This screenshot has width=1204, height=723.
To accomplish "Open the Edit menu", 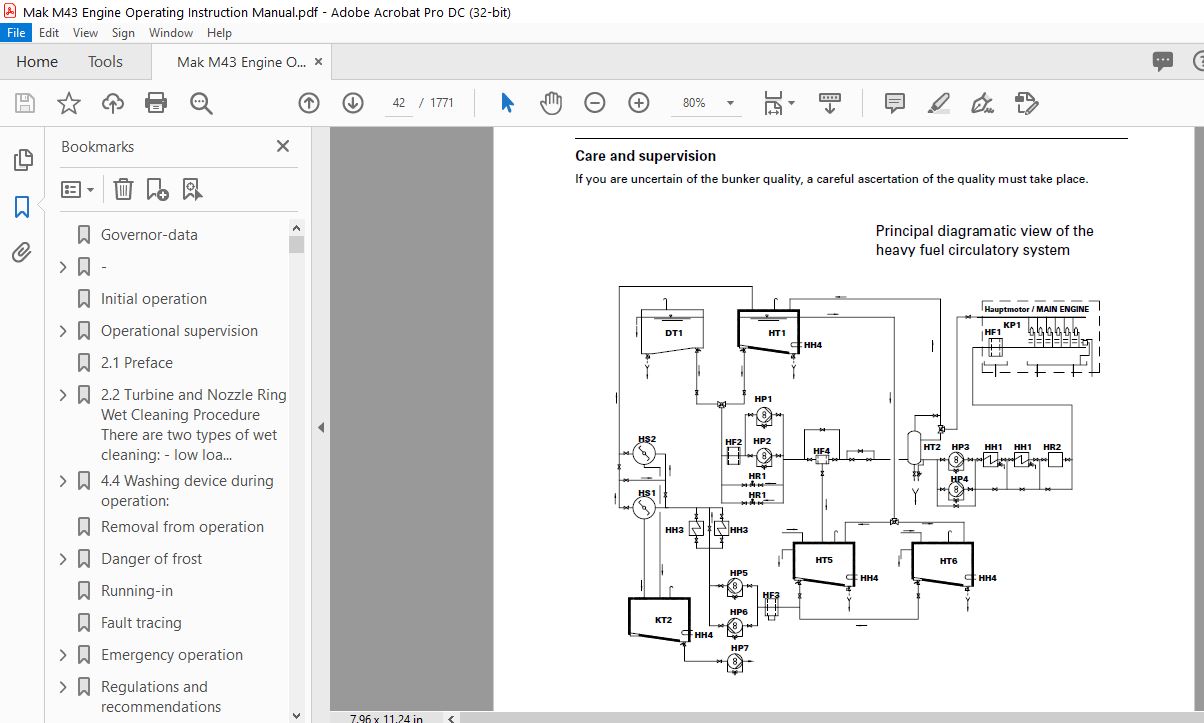I will tap(49, 33).
